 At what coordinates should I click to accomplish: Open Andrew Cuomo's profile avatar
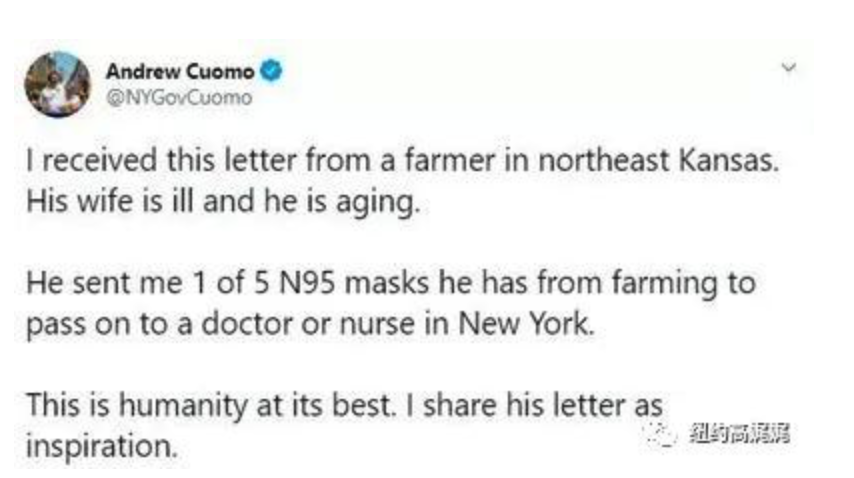(58, 84)
